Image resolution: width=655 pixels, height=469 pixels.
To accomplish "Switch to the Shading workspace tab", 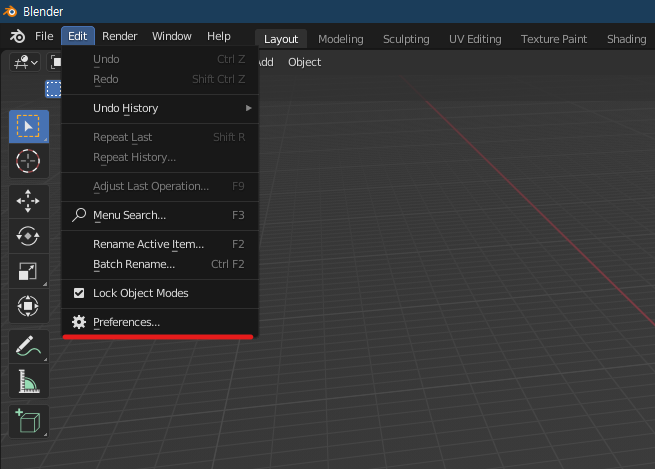I will point(626,39).
